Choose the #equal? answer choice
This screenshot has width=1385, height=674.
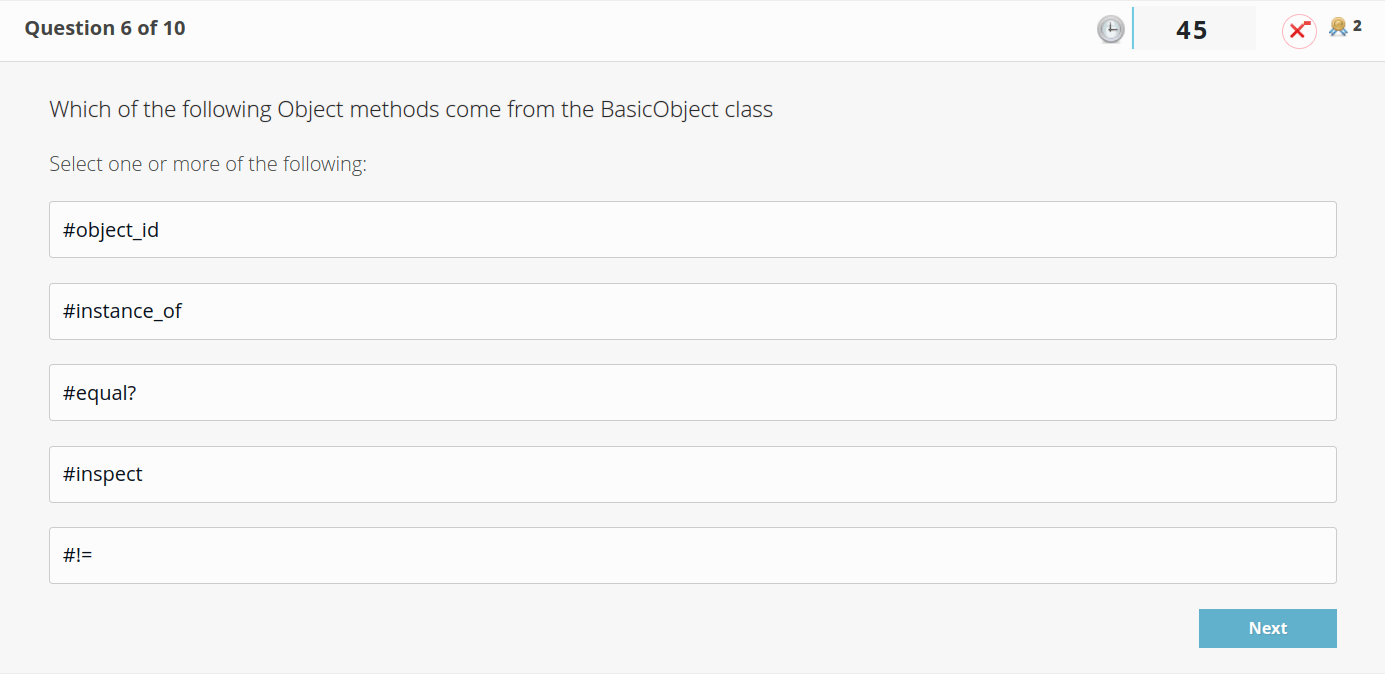(x=692, y=392)
